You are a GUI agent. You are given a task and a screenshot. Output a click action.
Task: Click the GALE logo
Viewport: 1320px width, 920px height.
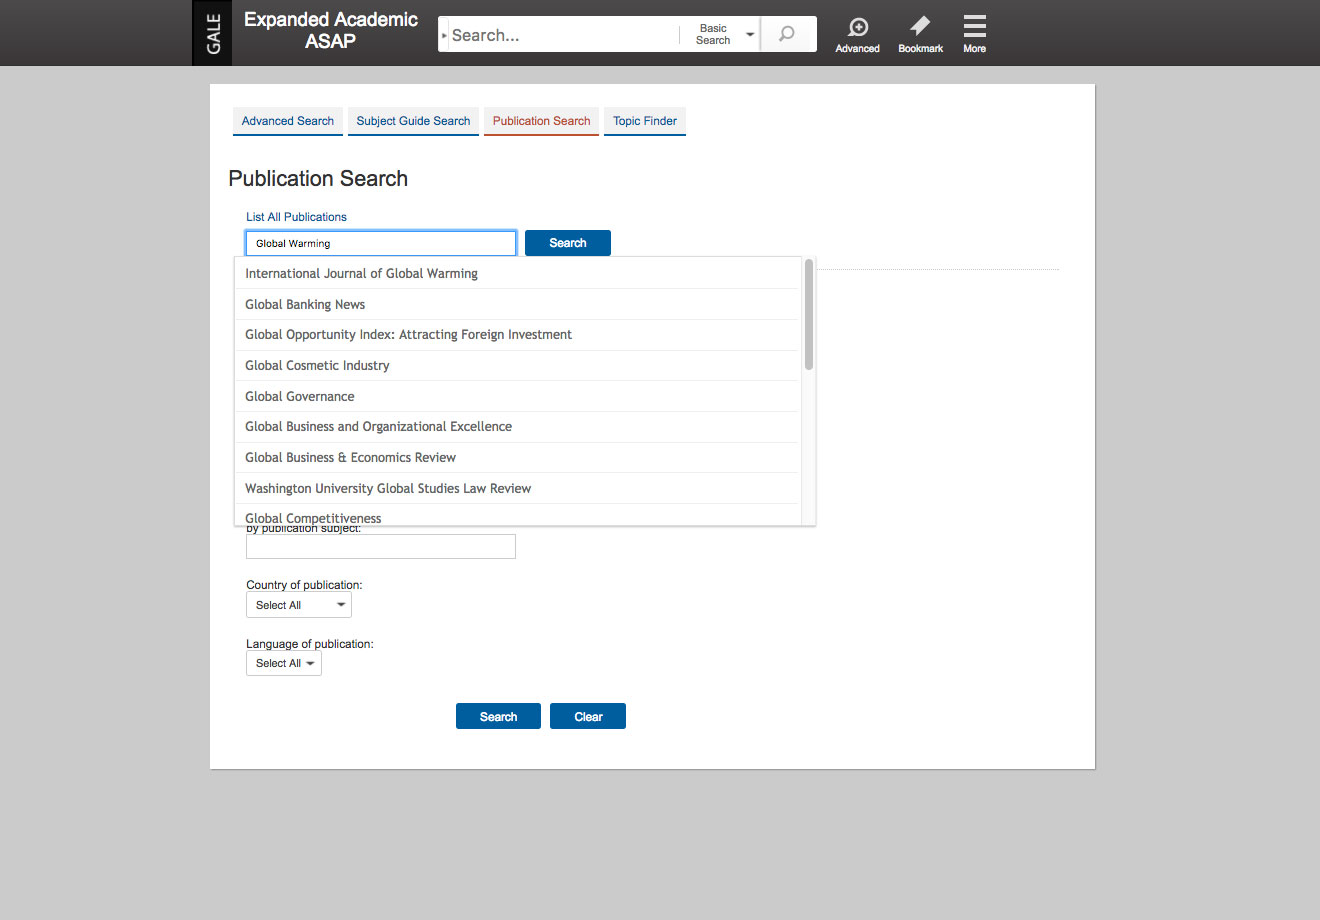pyautogui.click(x=212, y=33)
